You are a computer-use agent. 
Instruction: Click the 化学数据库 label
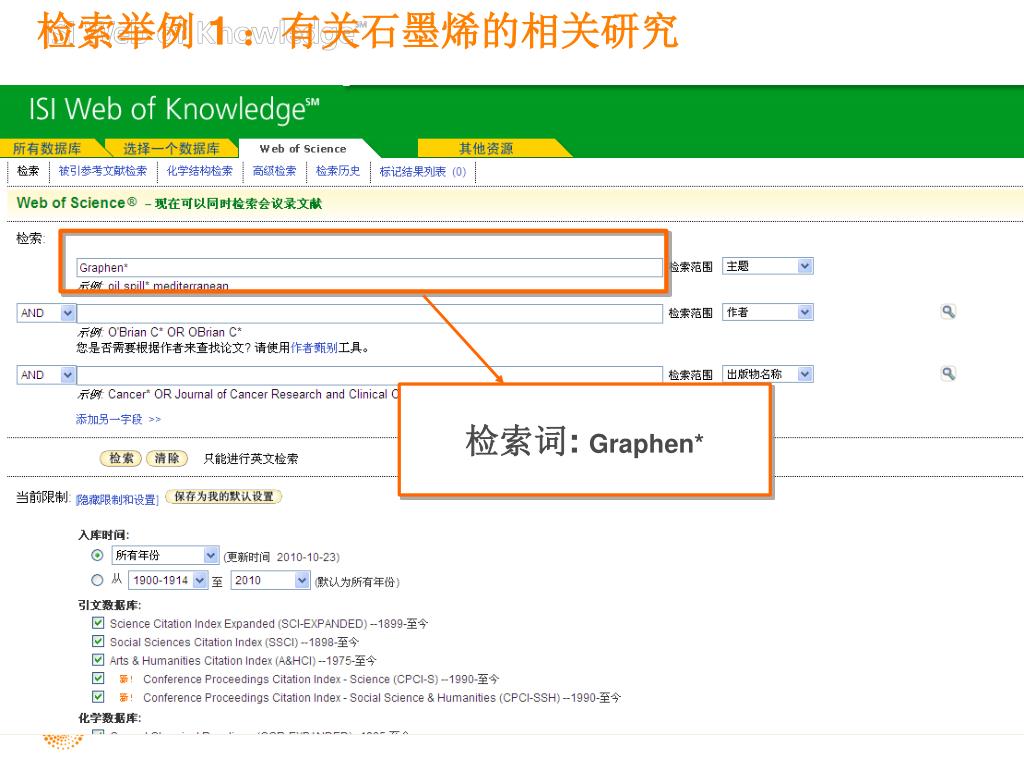(x=110, y=718)
